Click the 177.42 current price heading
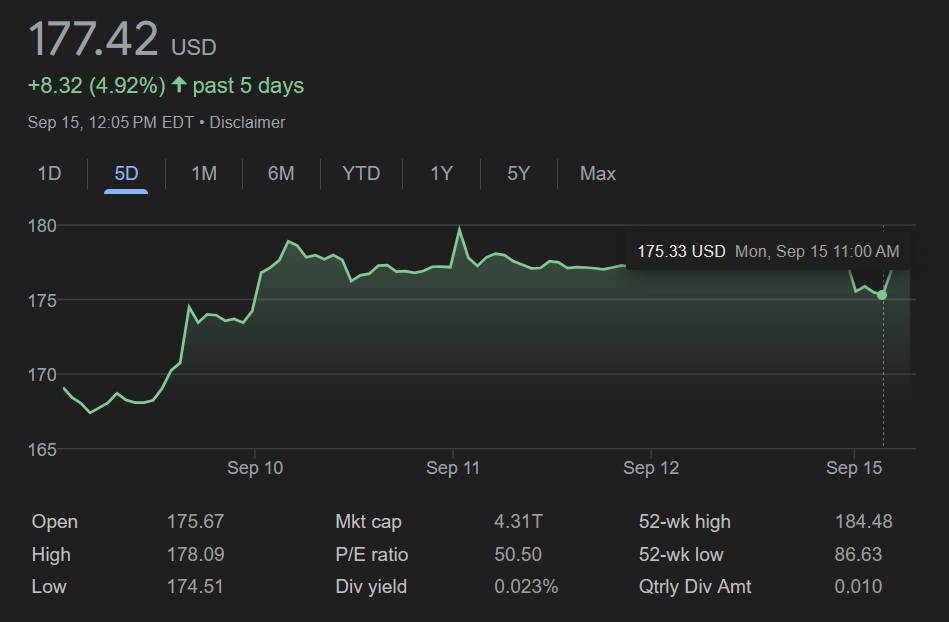Viewport: 949px width, 622px height. coord(93,41)
